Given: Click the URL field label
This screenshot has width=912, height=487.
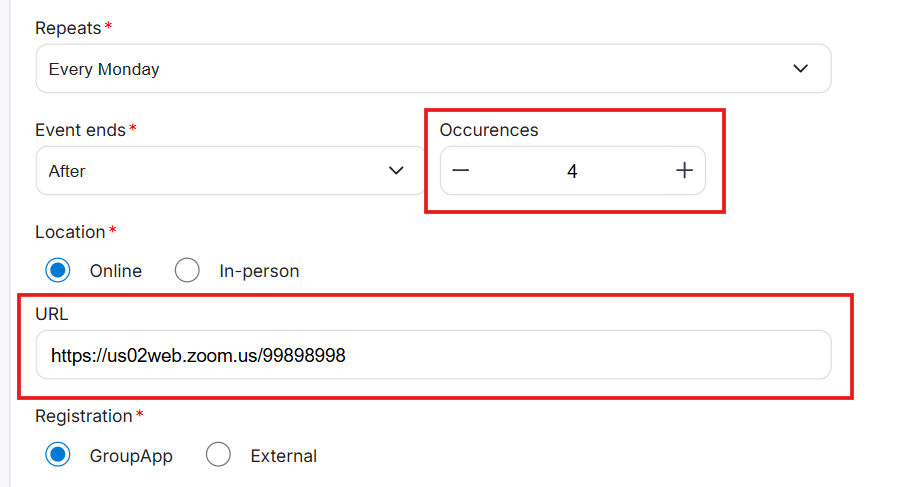Looking at the screenshot, I should coord(51,314).
